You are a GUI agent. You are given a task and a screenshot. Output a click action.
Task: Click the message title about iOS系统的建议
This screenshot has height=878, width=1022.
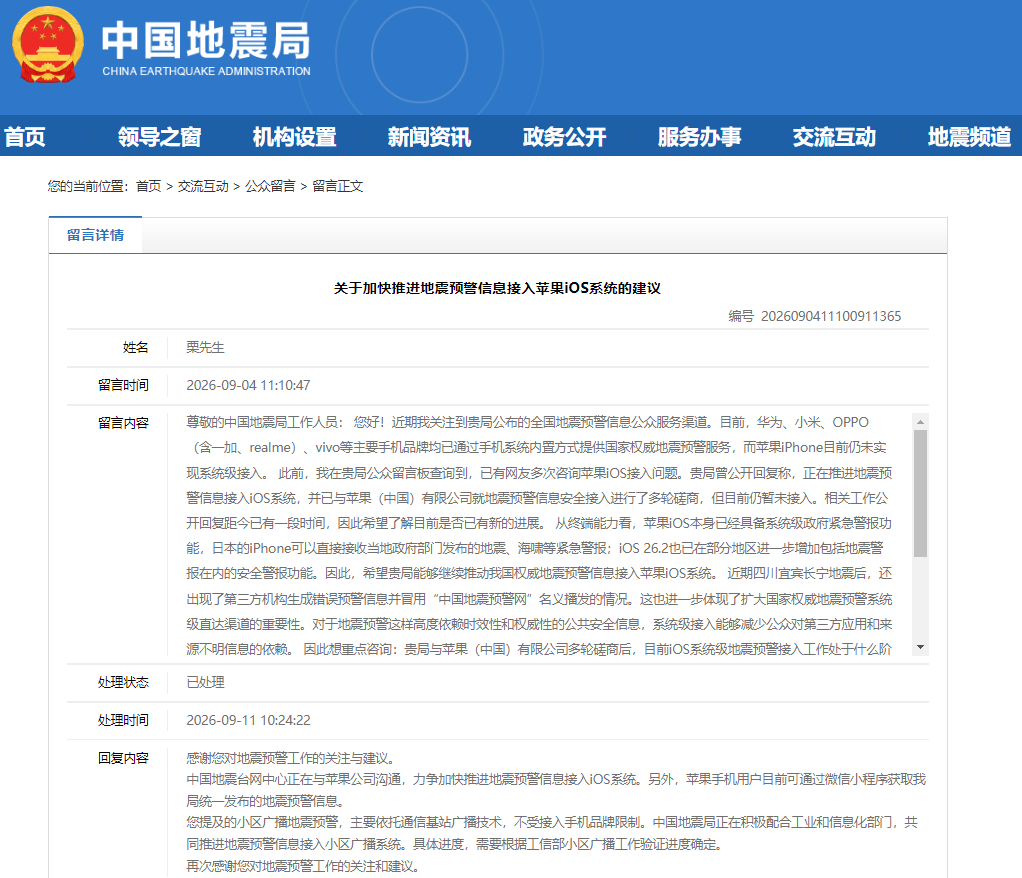tap(497, 288)
